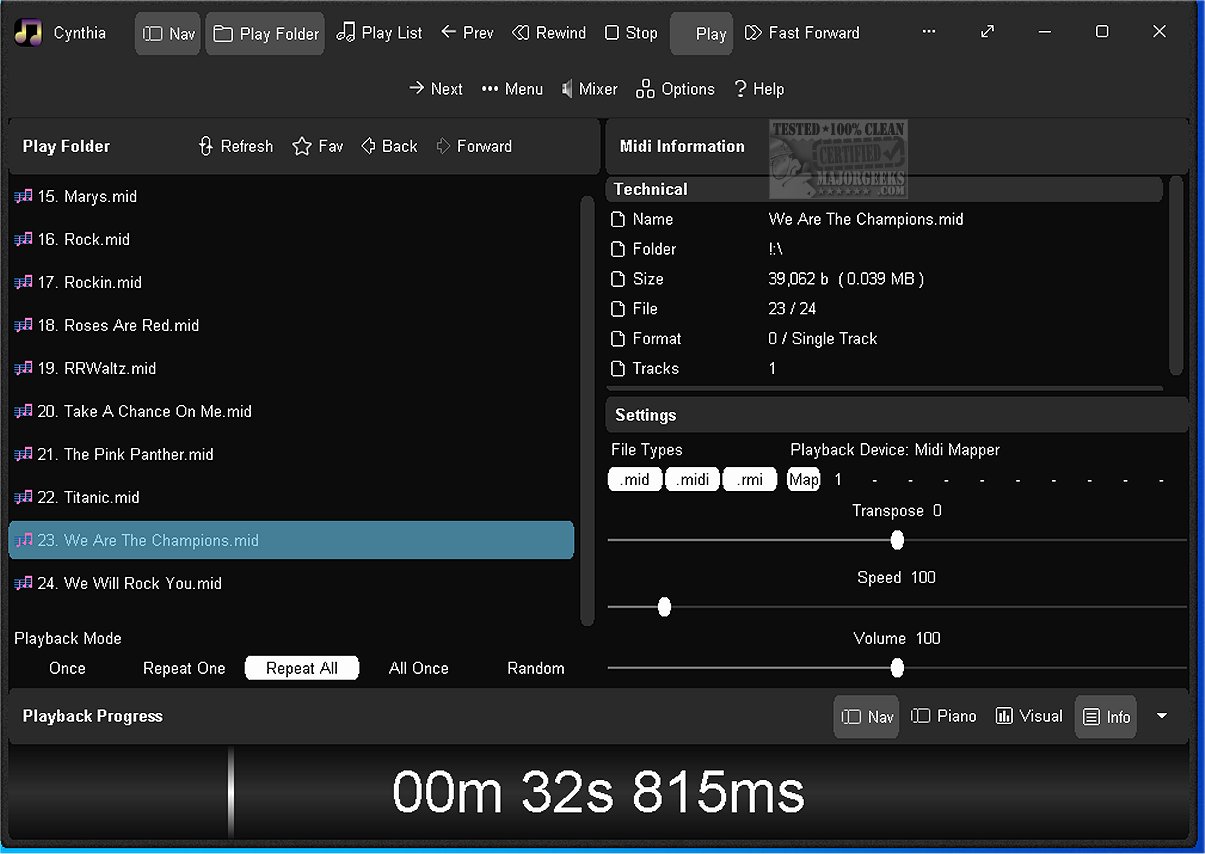The width and height of the screenshot is (1205, 854).
Task: Show the Piano view panel
Action: 943,716
